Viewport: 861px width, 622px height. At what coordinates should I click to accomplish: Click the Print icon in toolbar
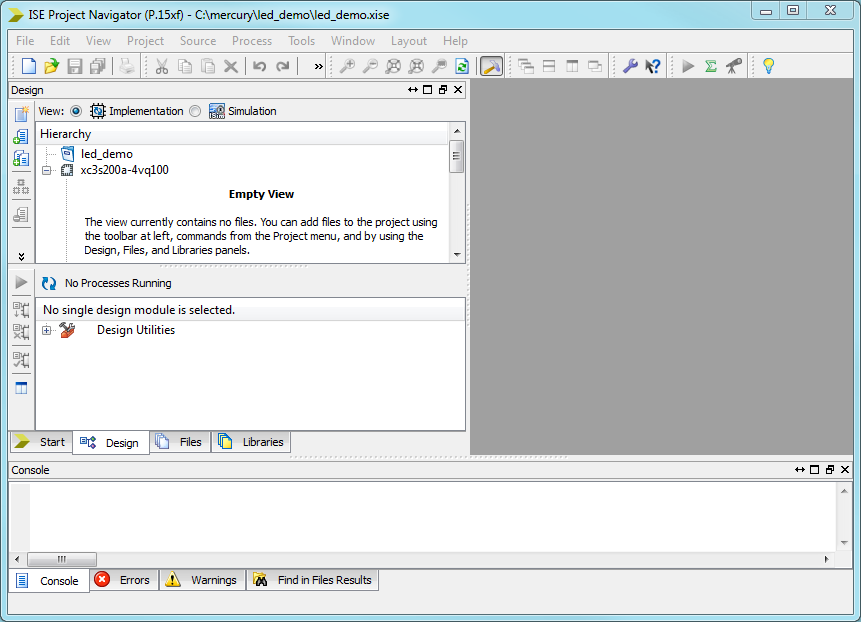(127, 66)
